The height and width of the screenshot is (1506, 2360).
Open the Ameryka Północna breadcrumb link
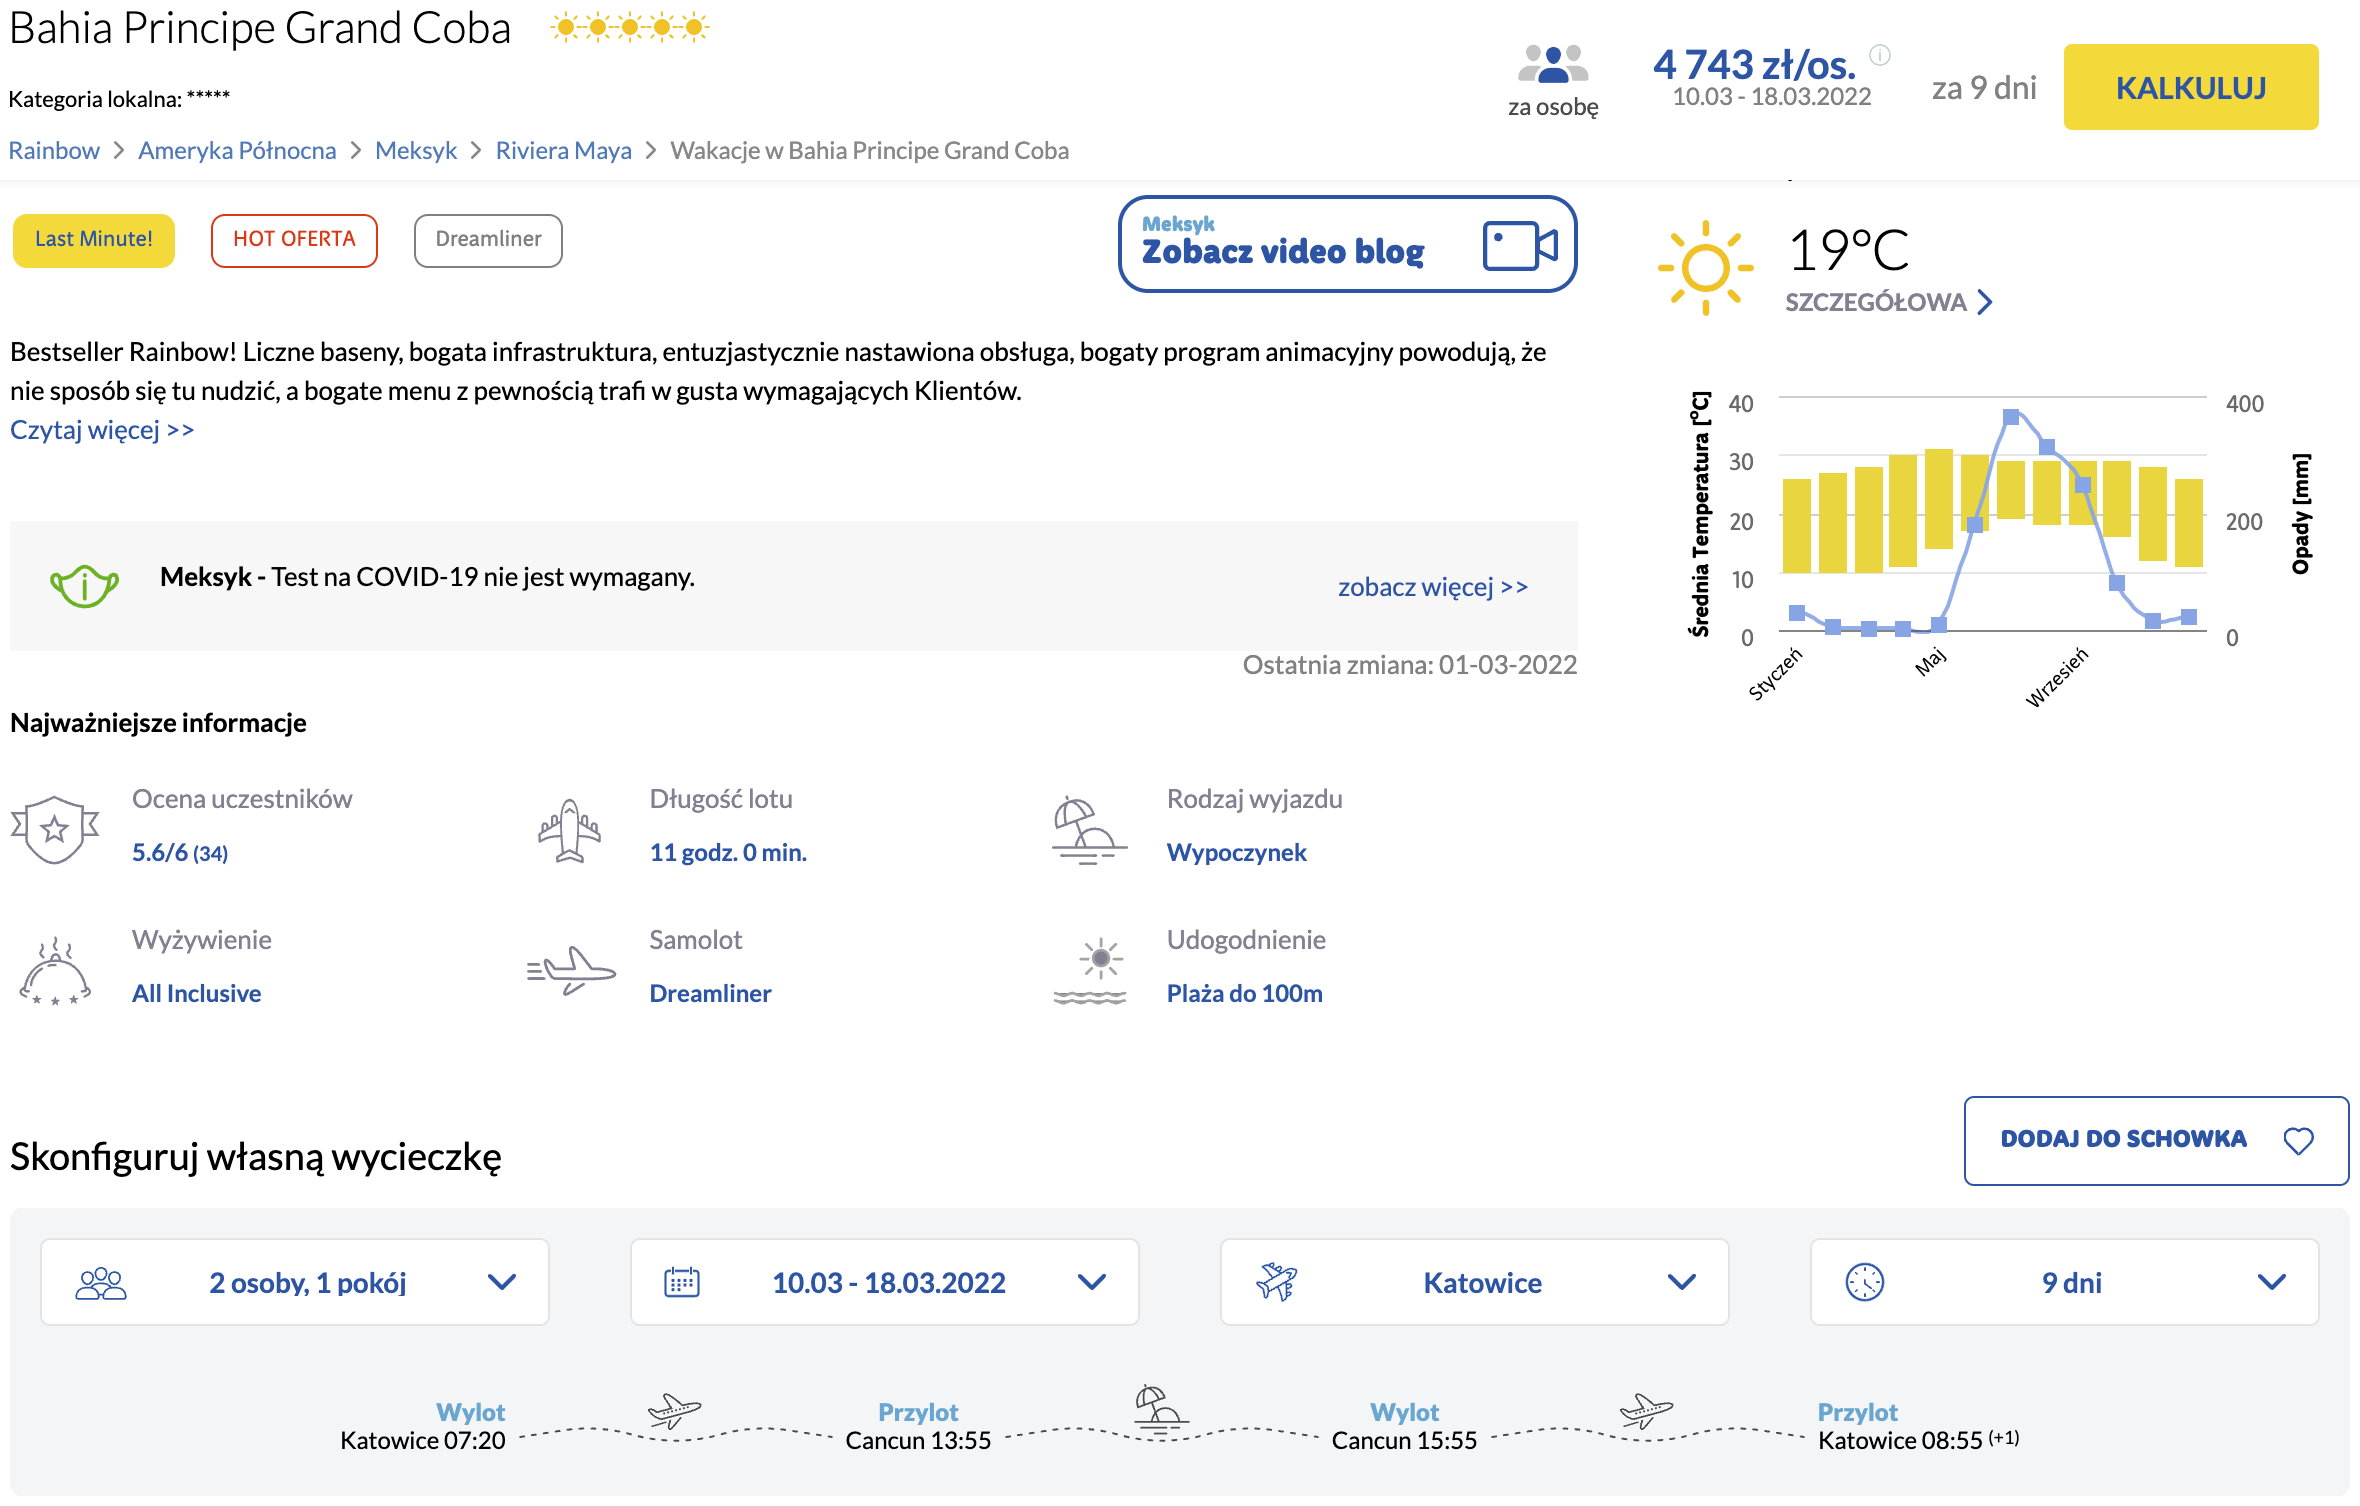pos(237,150)
